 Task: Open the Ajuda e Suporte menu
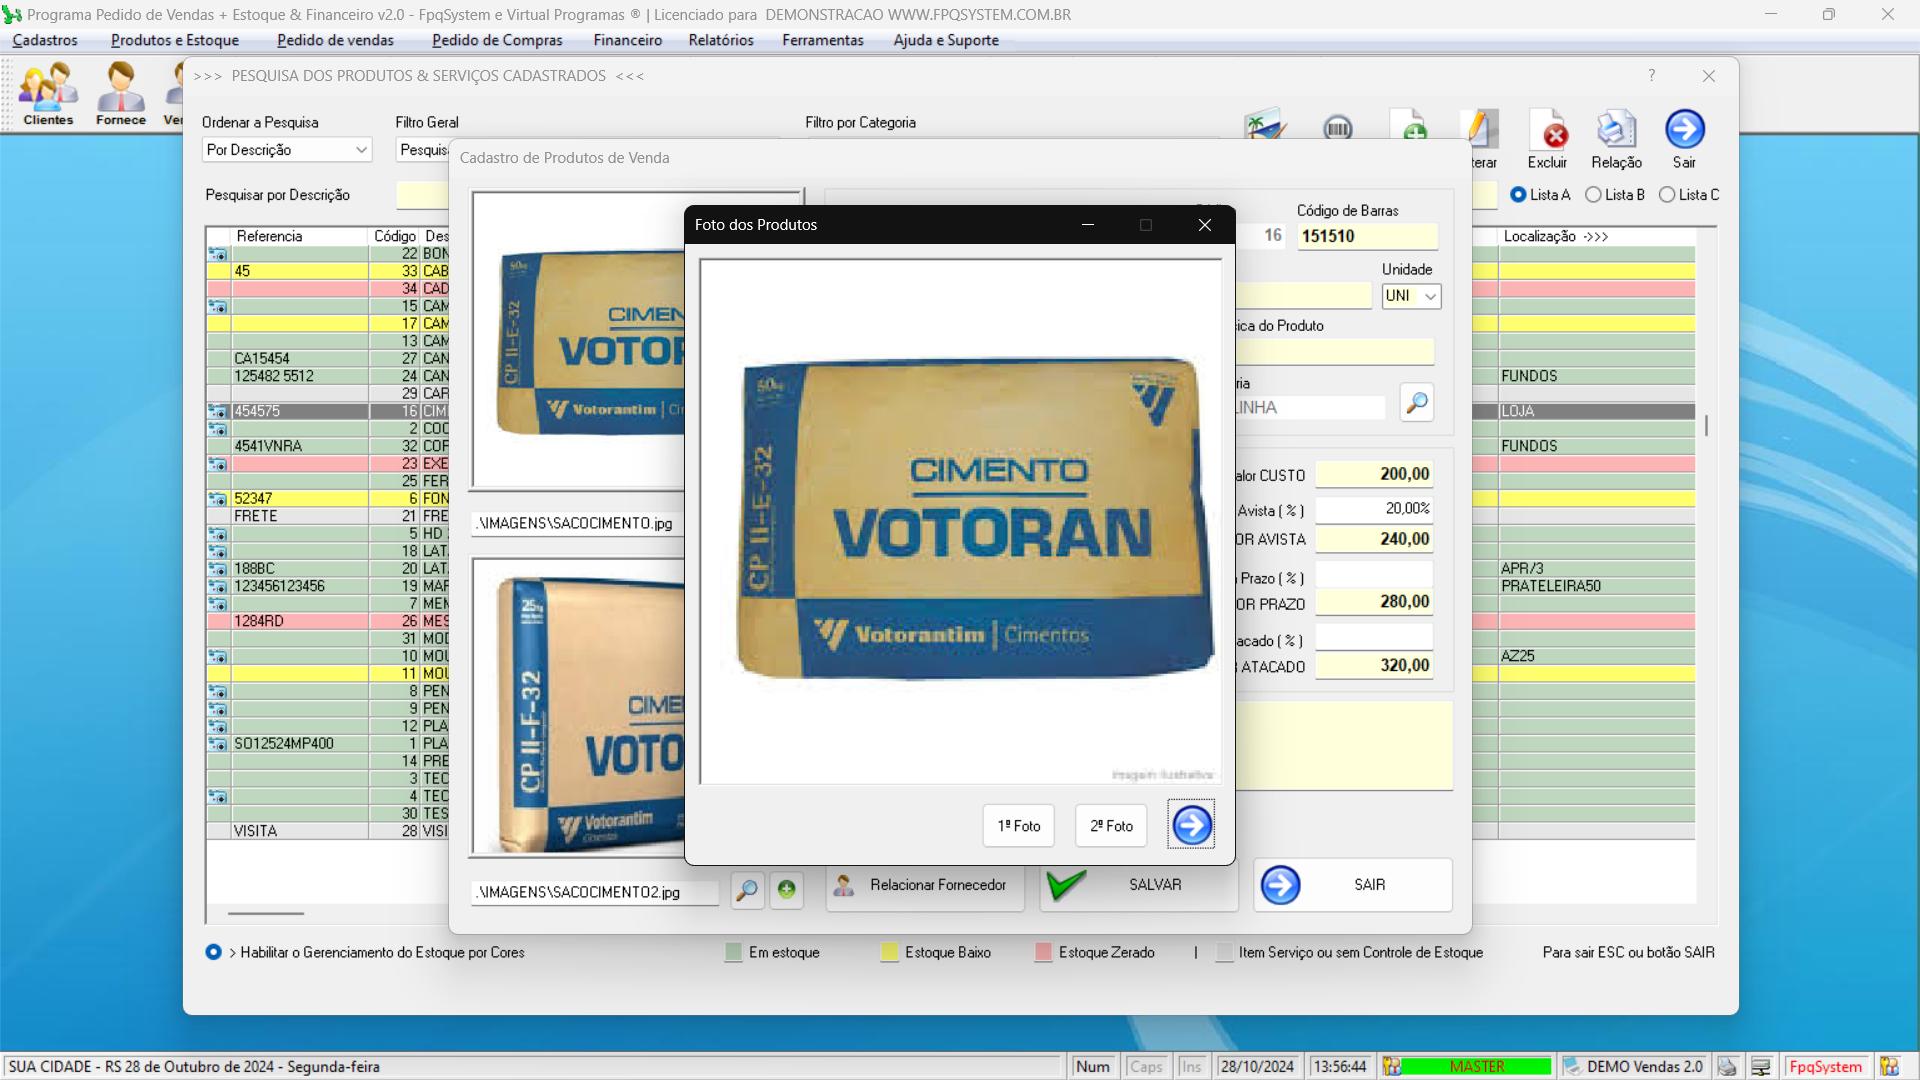pyautogui.click(x=946, y=40)
